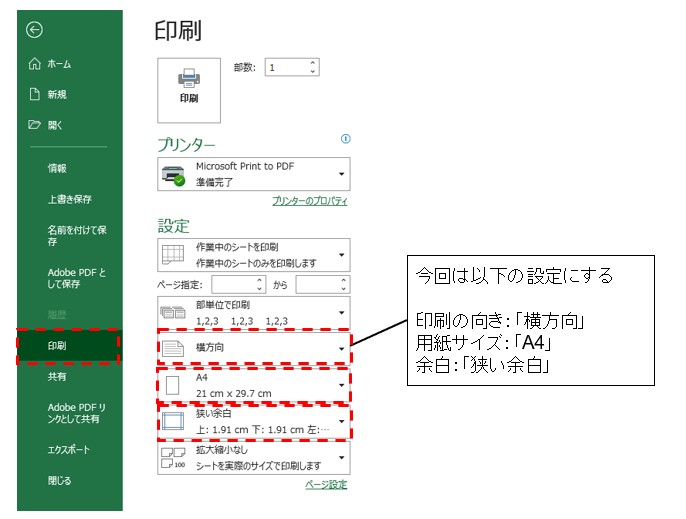Open the narrow margins dropdown
The height and width of the screenshot is (519, 686).
254,421
